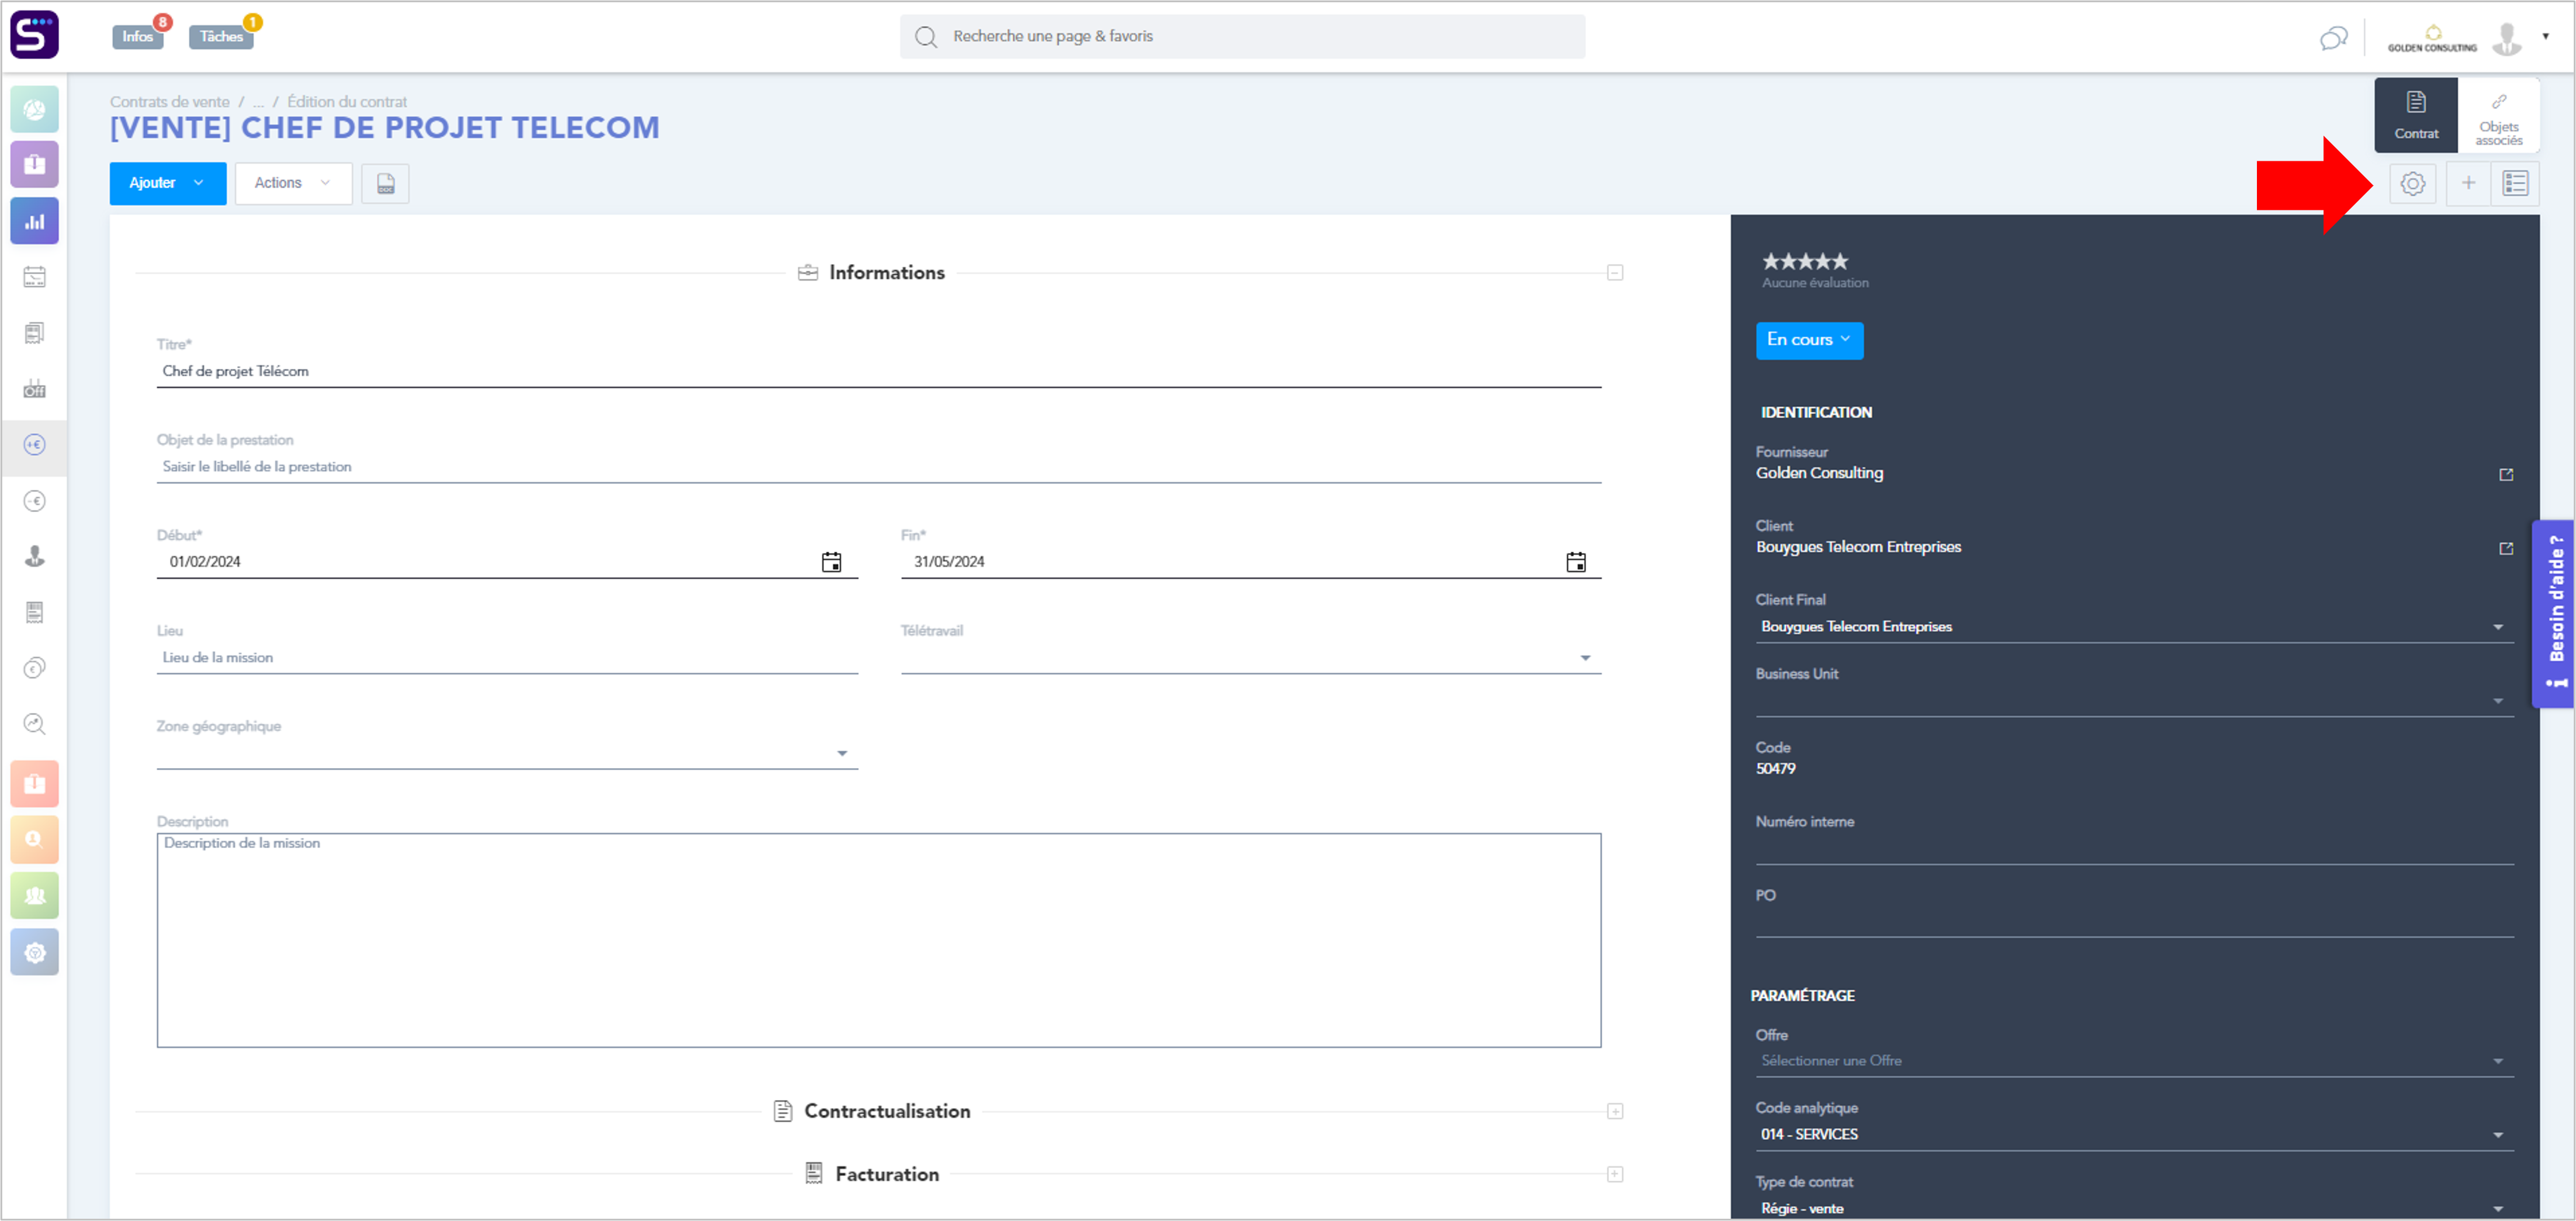Open the chat bubbles icon
The height and width of the screenshot is (1221, 2576).
point(2333,38)
